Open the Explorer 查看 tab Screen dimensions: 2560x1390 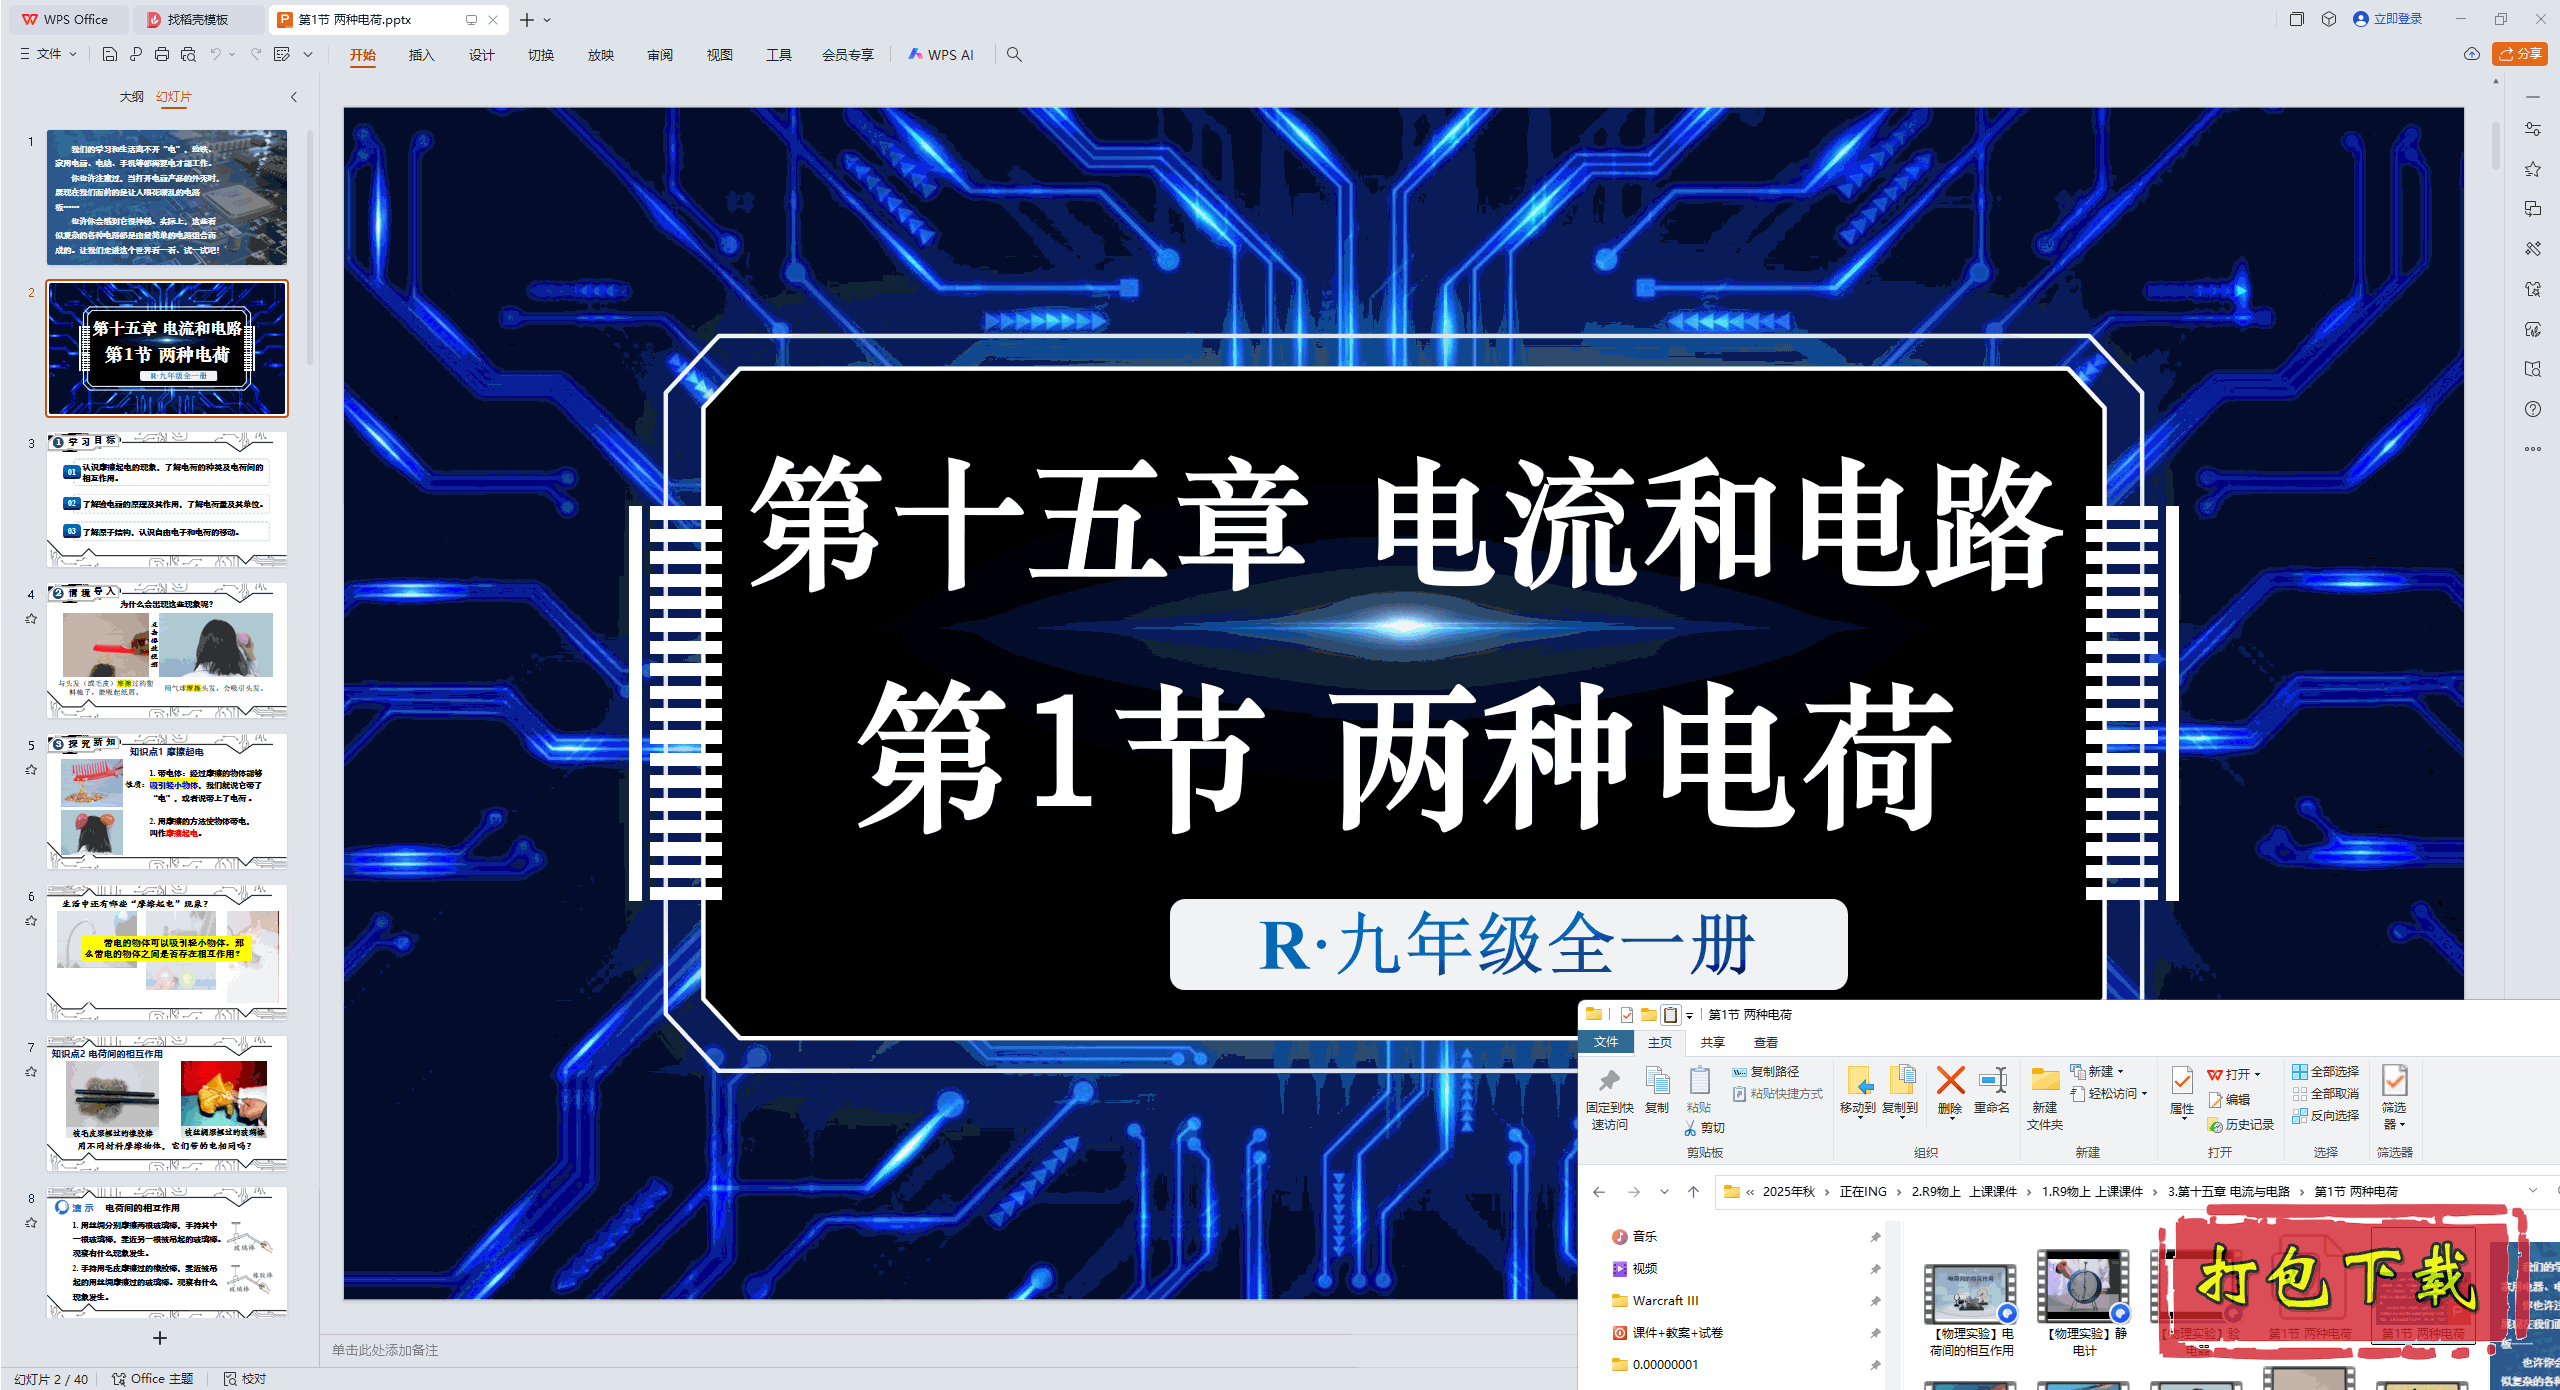(1766, 1042)
